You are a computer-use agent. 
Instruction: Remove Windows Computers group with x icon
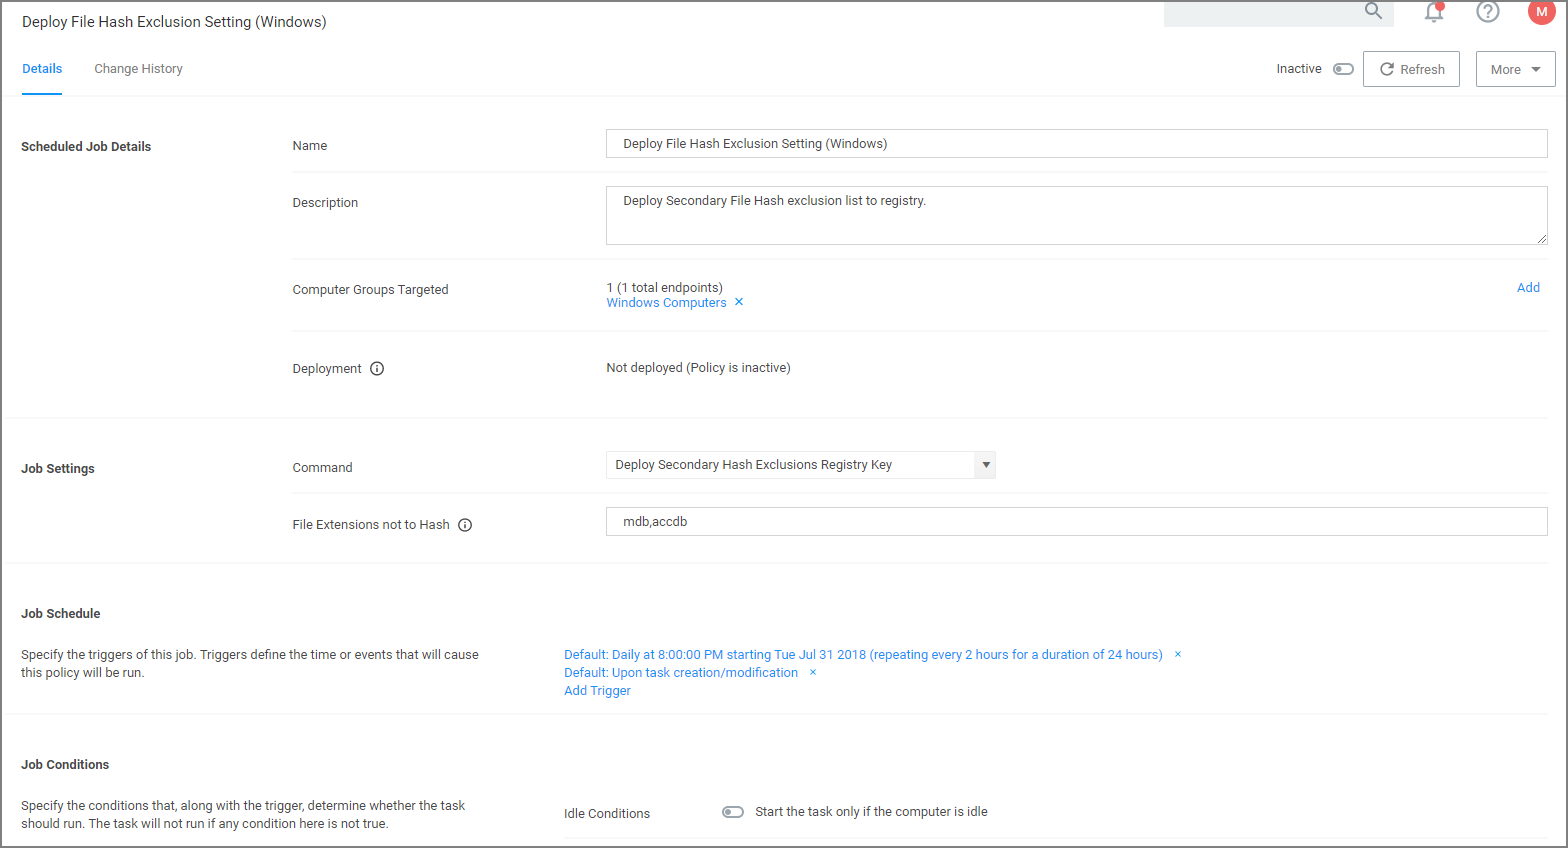739,302
